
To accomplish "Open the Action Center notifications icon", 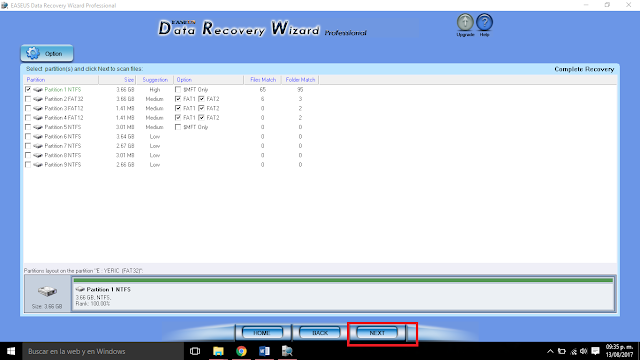I will coord(596,351).
